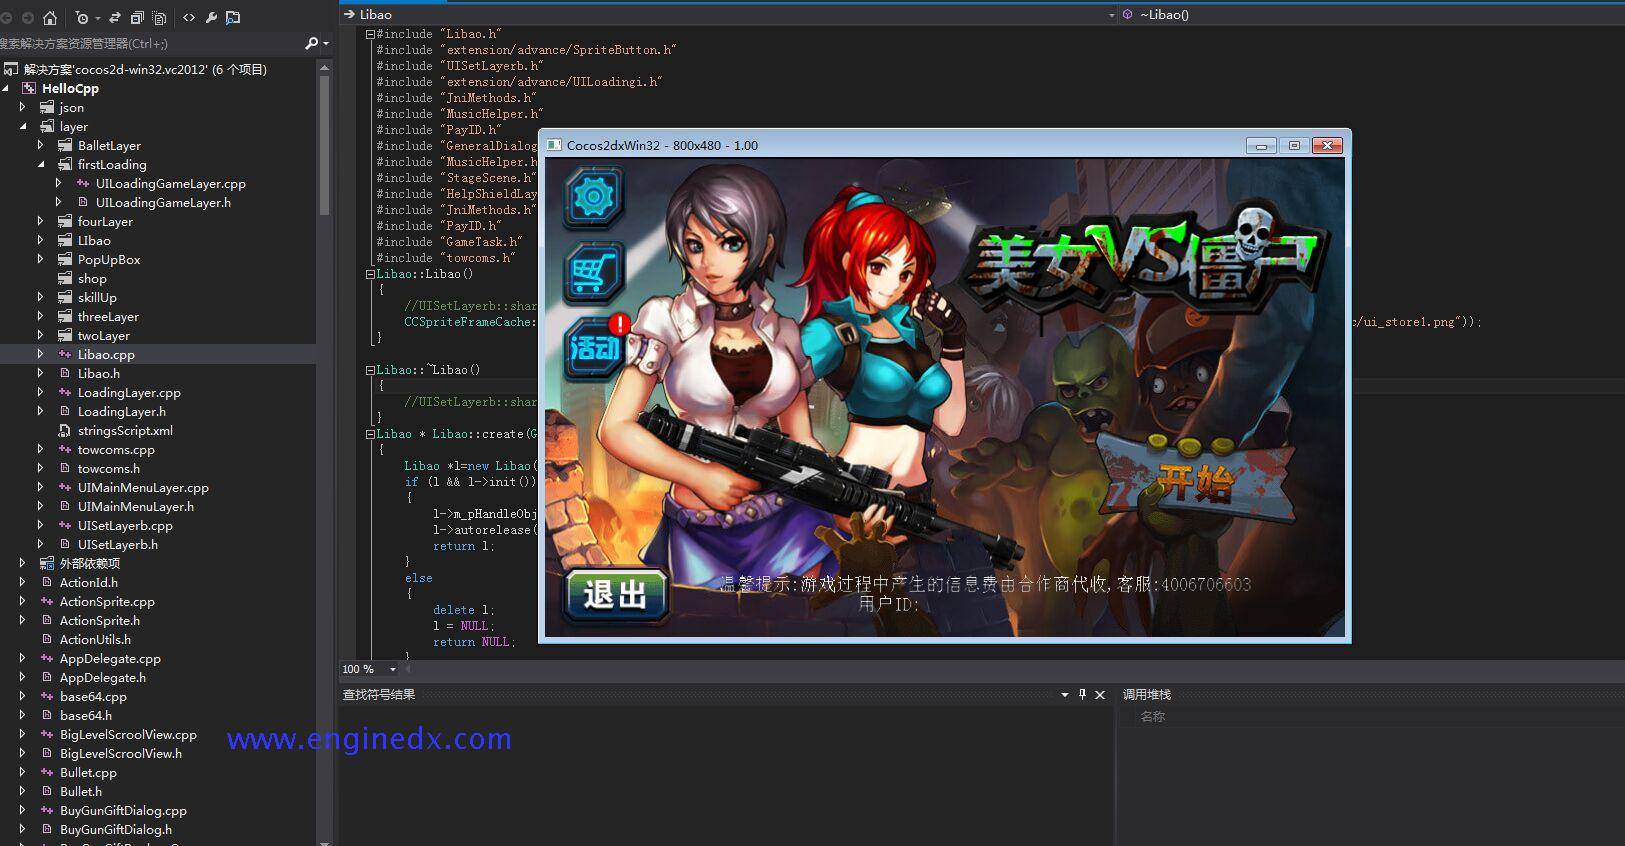1625x846 pixels.
Task: Collapse Libao::create function fold toggle
Action: pyautogui.click(x=370, y=434)
